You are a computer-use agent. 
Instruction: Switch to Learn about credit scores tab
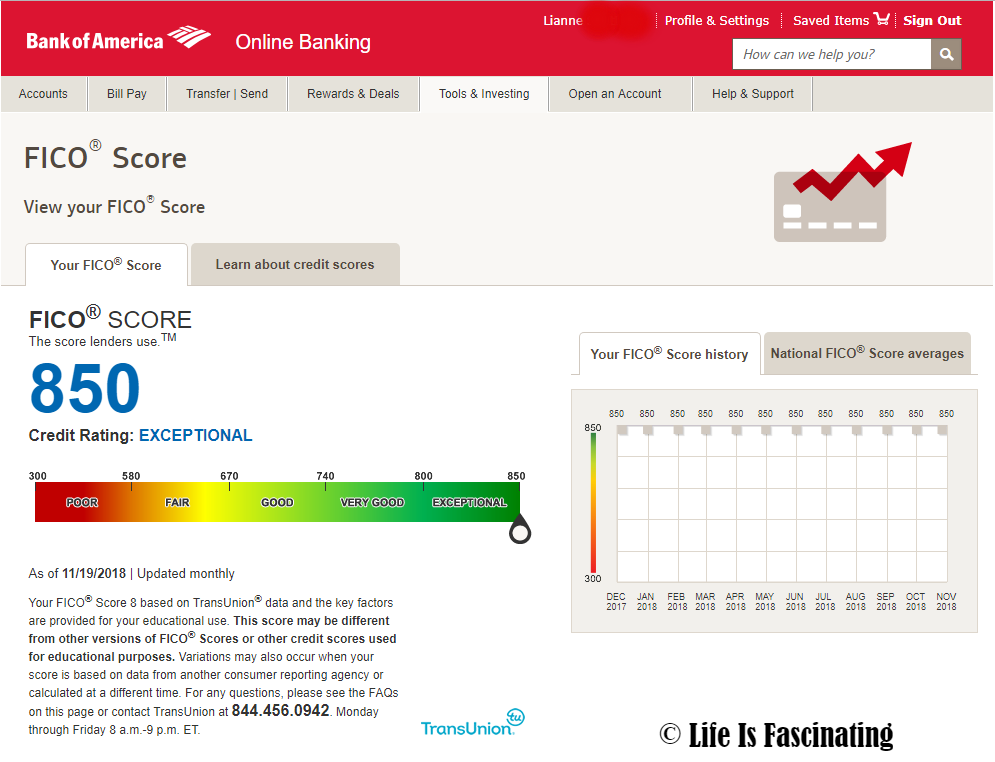(295, 265)
